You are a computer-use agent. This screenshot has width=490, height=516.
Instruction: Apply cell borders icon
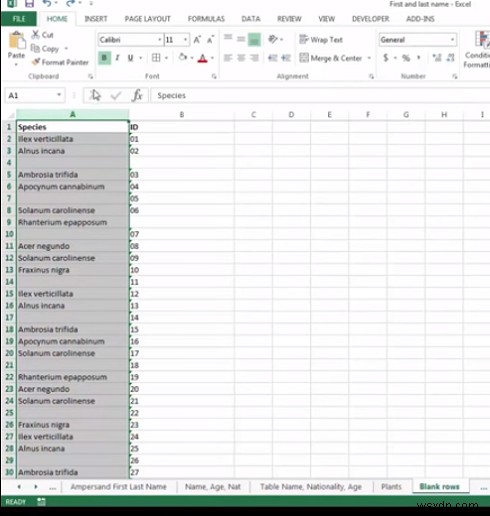156,58
